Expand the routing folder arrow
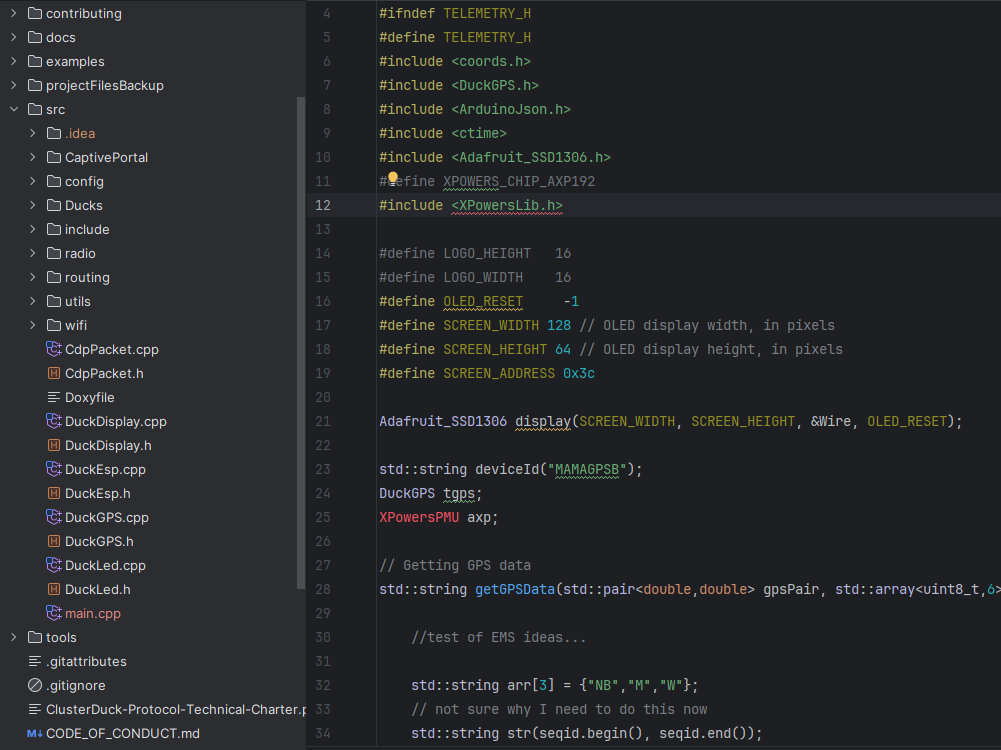The height and width of the screenshot is (750, 1001). click(33, 277)
